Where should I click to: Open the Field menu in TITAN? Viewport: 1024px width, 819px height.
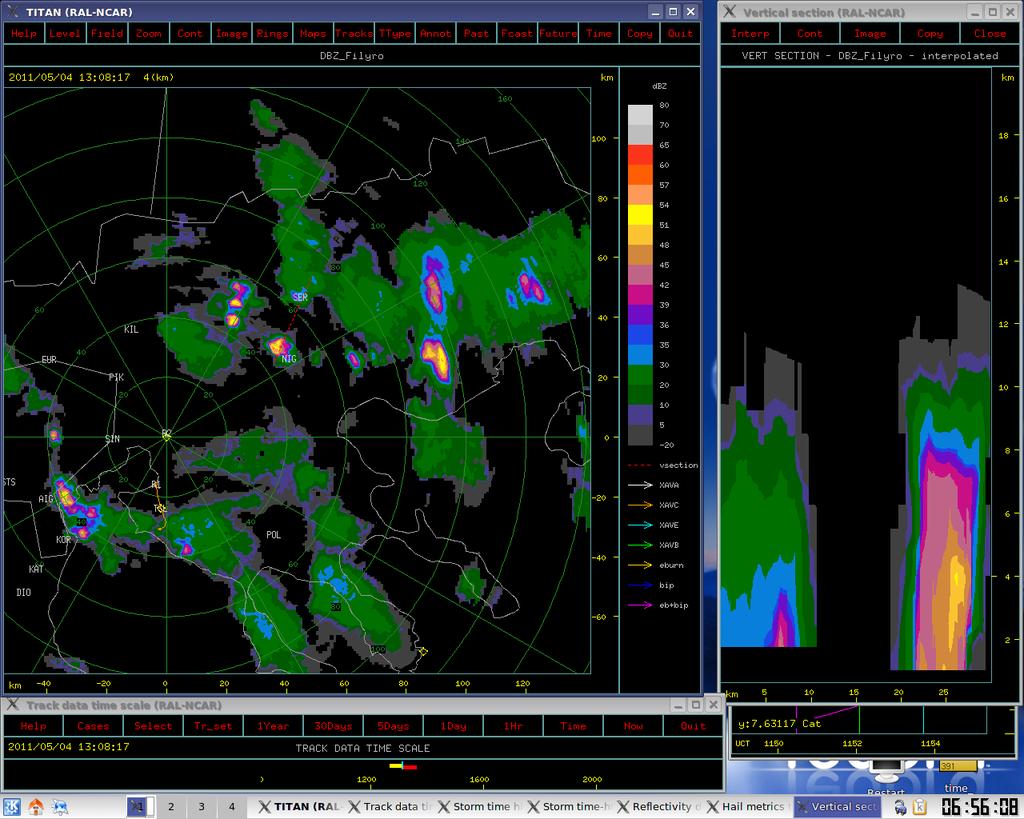point(106,33)
